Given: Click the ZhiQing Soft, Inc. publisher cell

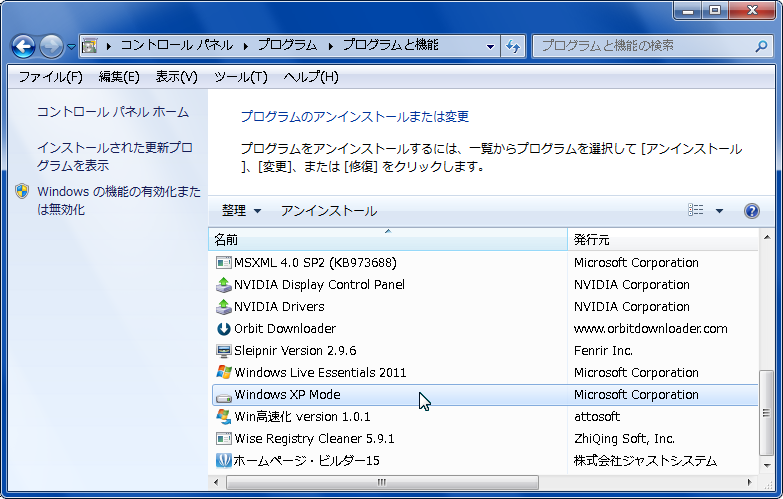Looking at the screenshot, I should point(624,439).
